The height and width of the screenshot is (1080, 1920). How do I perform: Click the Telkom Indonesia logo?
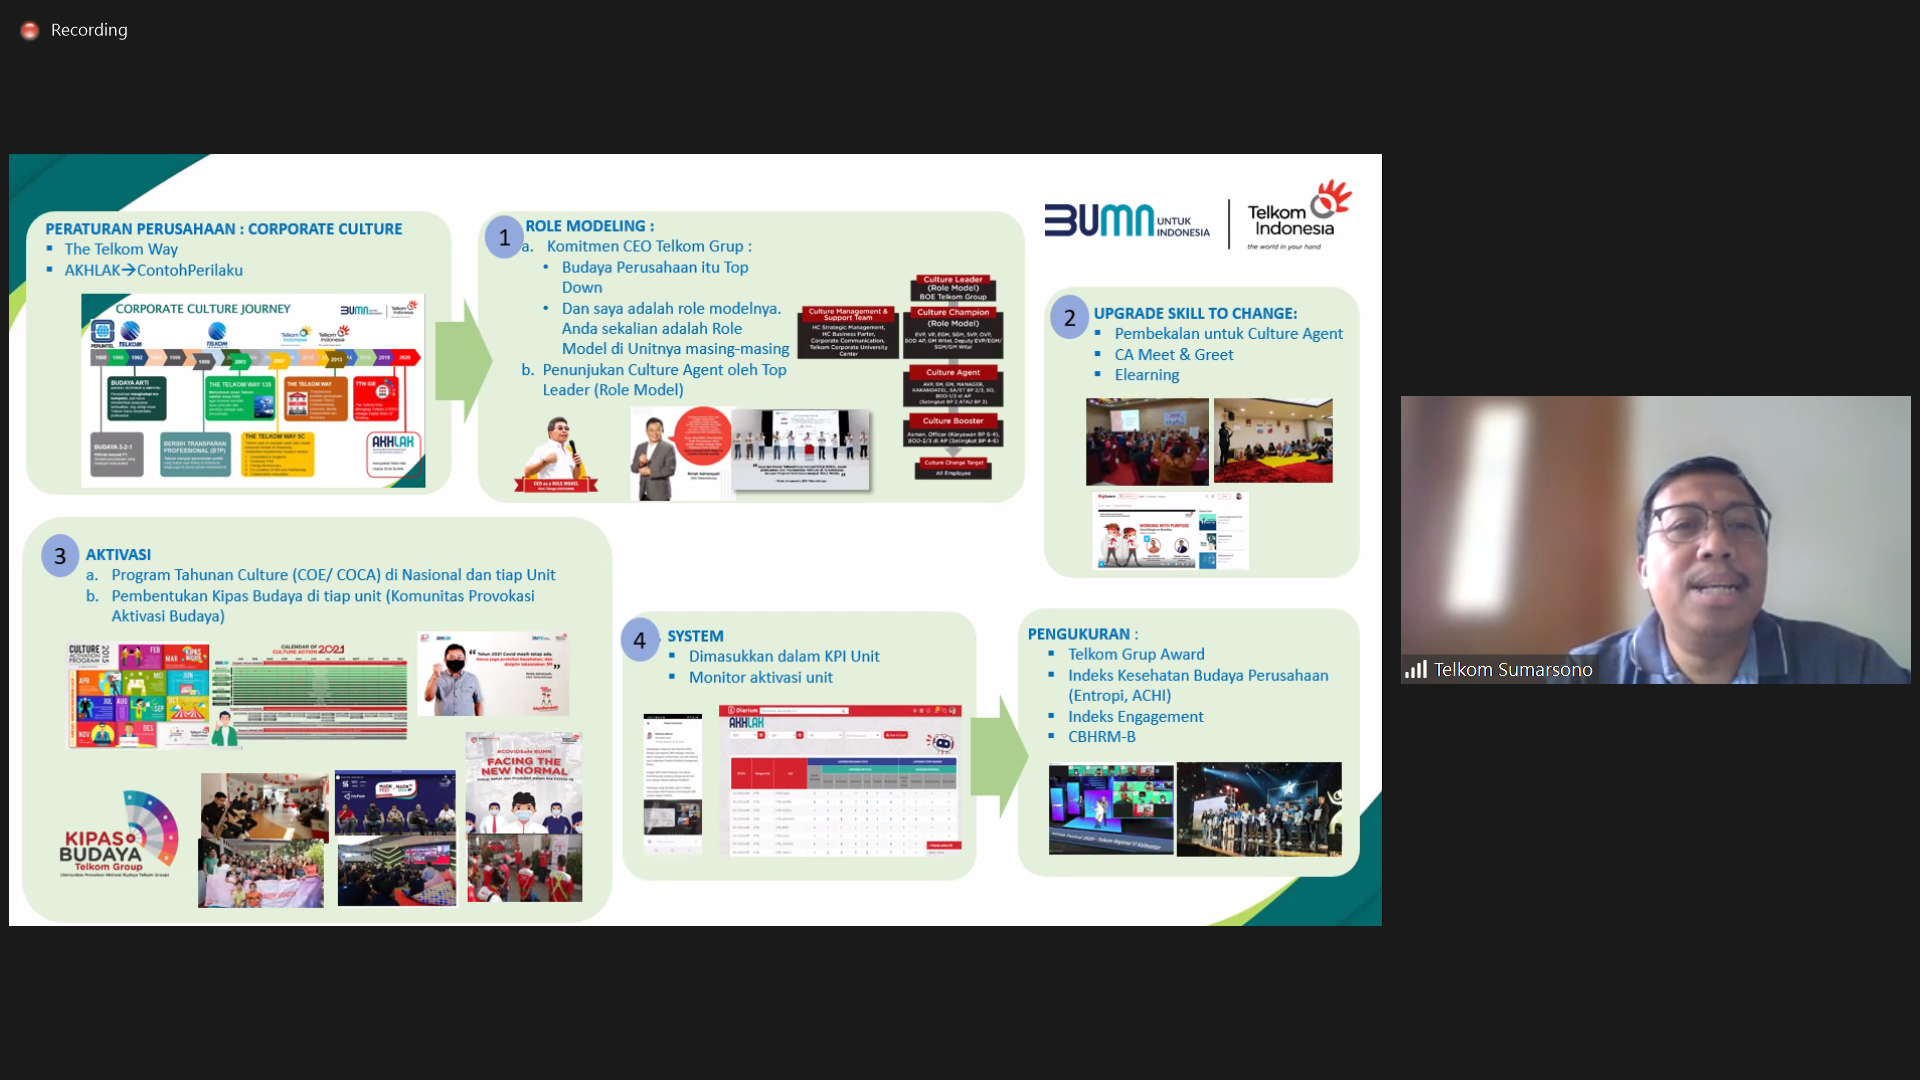click(x=1297, y=217)
